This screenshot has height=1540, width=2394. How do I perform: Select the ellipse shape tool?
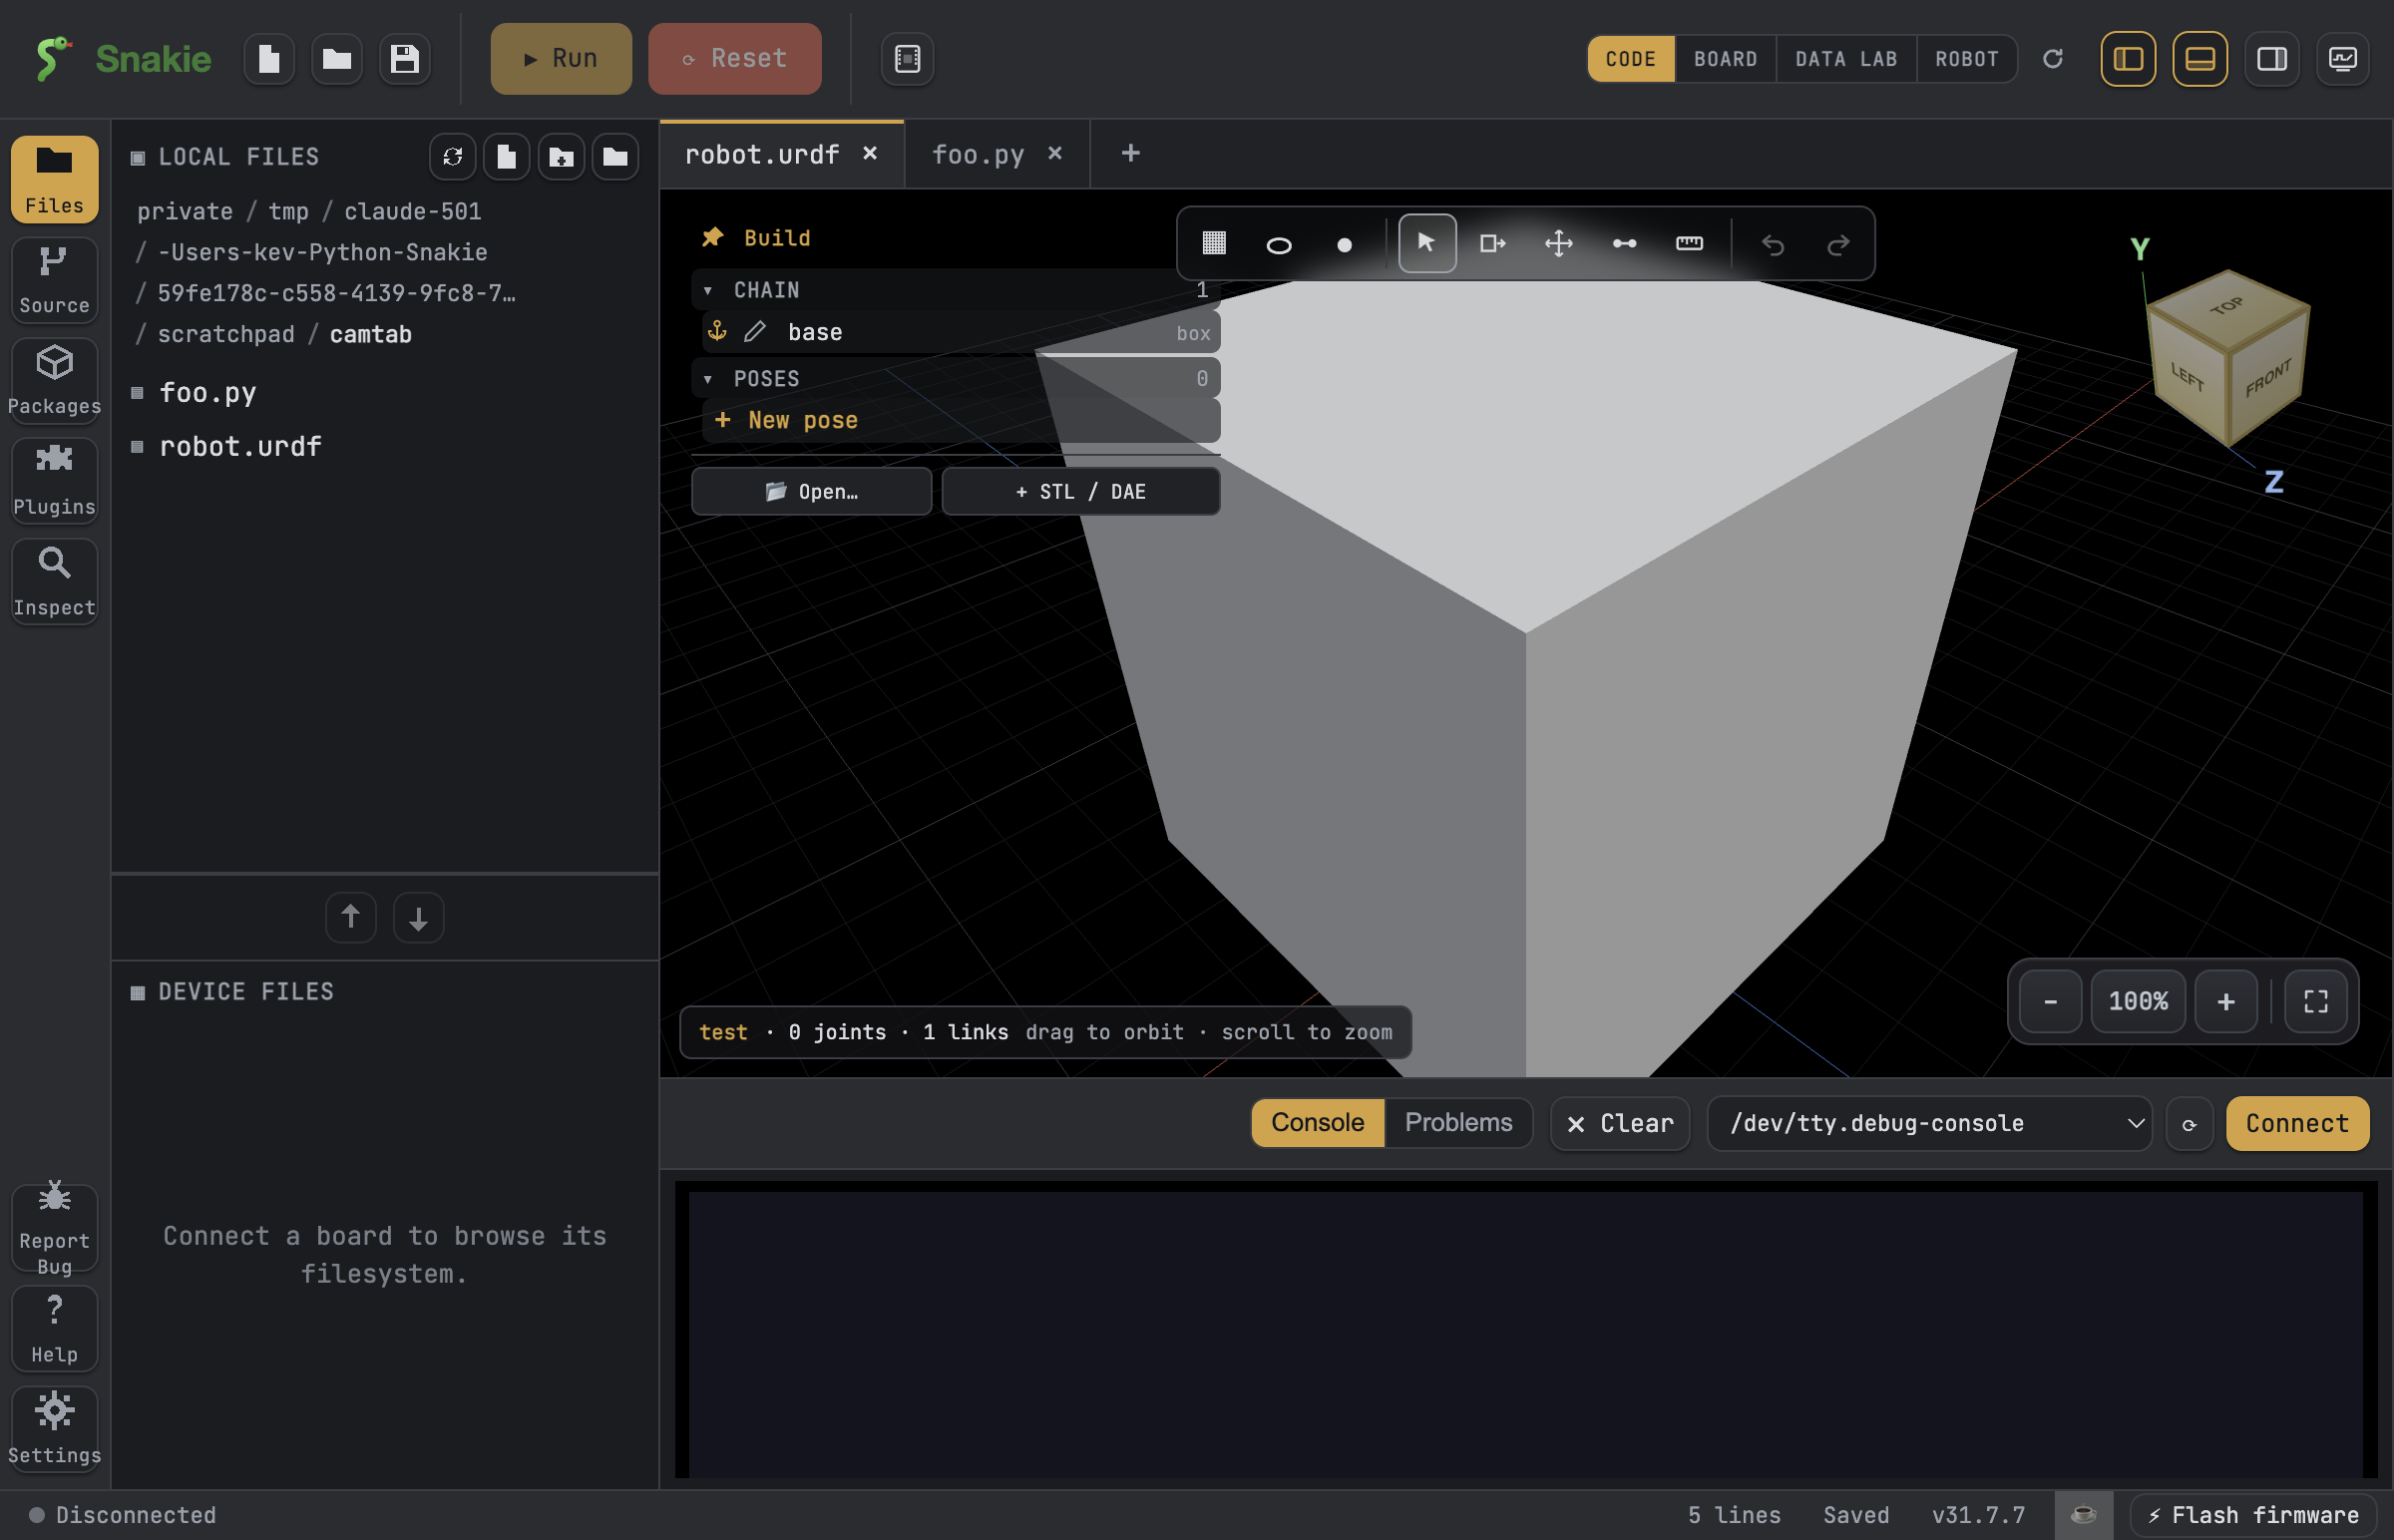[x=1278, y=244]
